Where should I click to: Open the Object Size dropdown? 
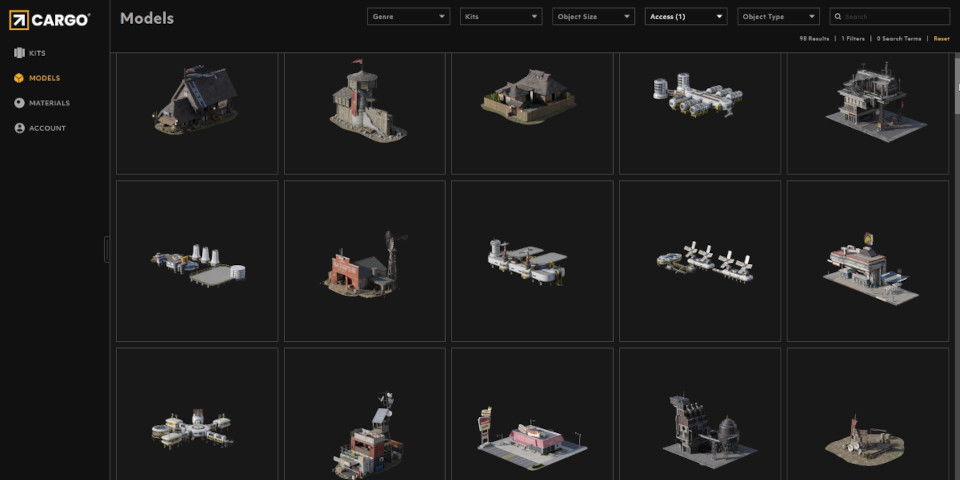(593, 17)
